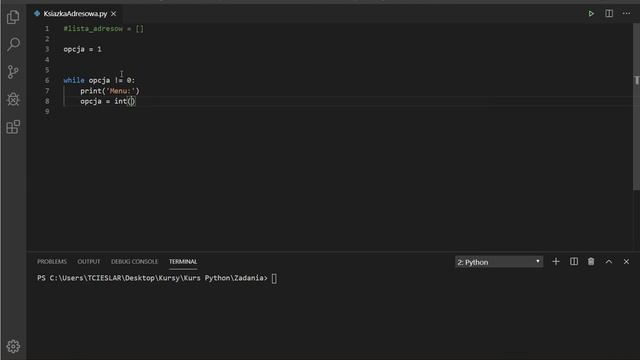
Task: Close the KsiazkaAdresowa.py tab
Action: 113,13
